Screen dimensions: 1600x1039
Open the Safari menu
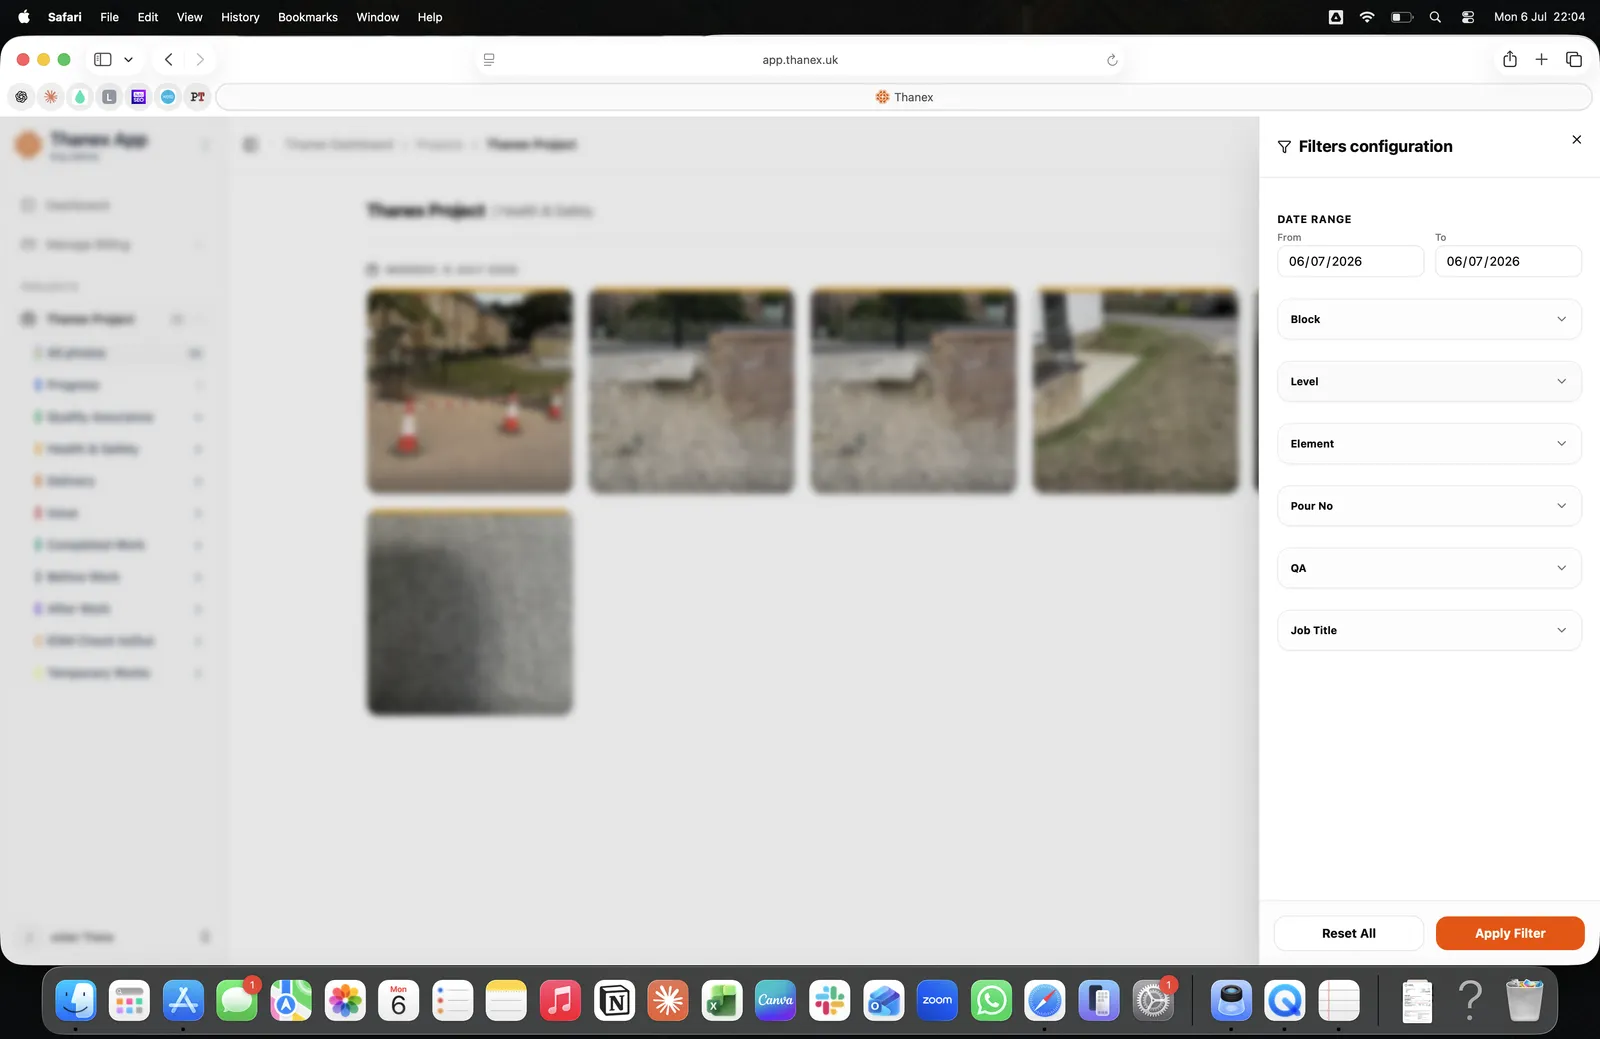tap(65, 17)
